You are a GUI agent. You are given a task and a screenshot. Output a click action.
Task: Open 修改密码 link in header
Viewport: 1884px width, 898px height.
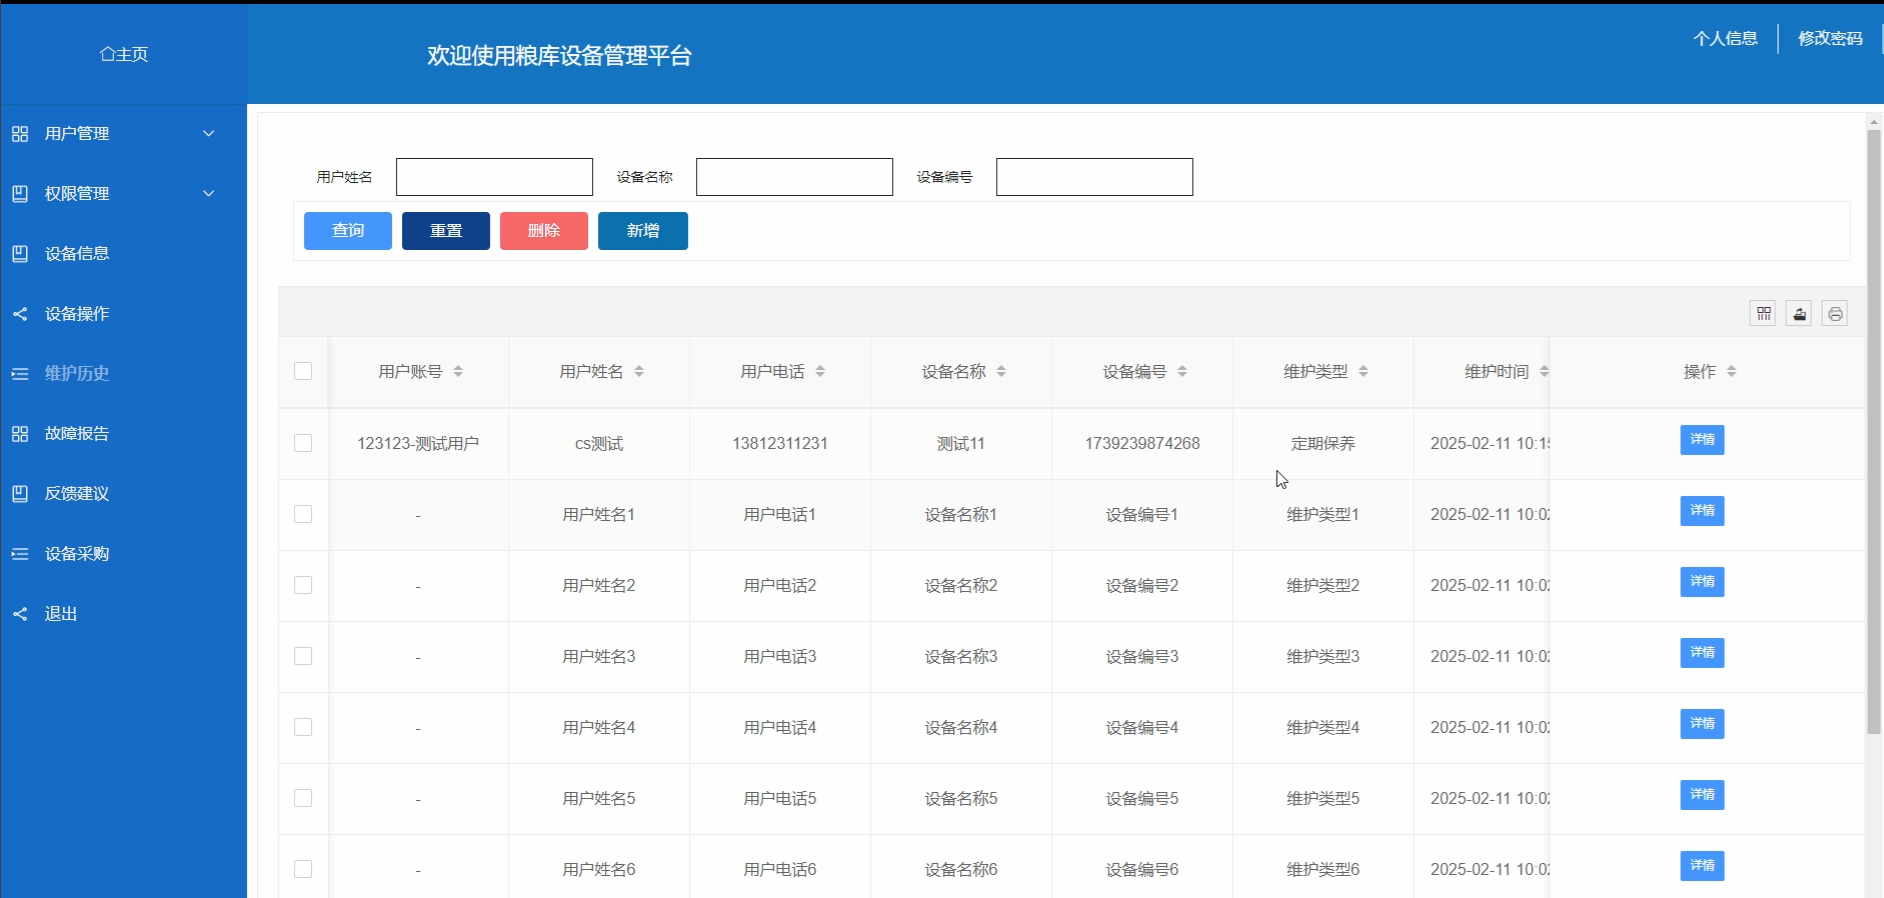1830,38
